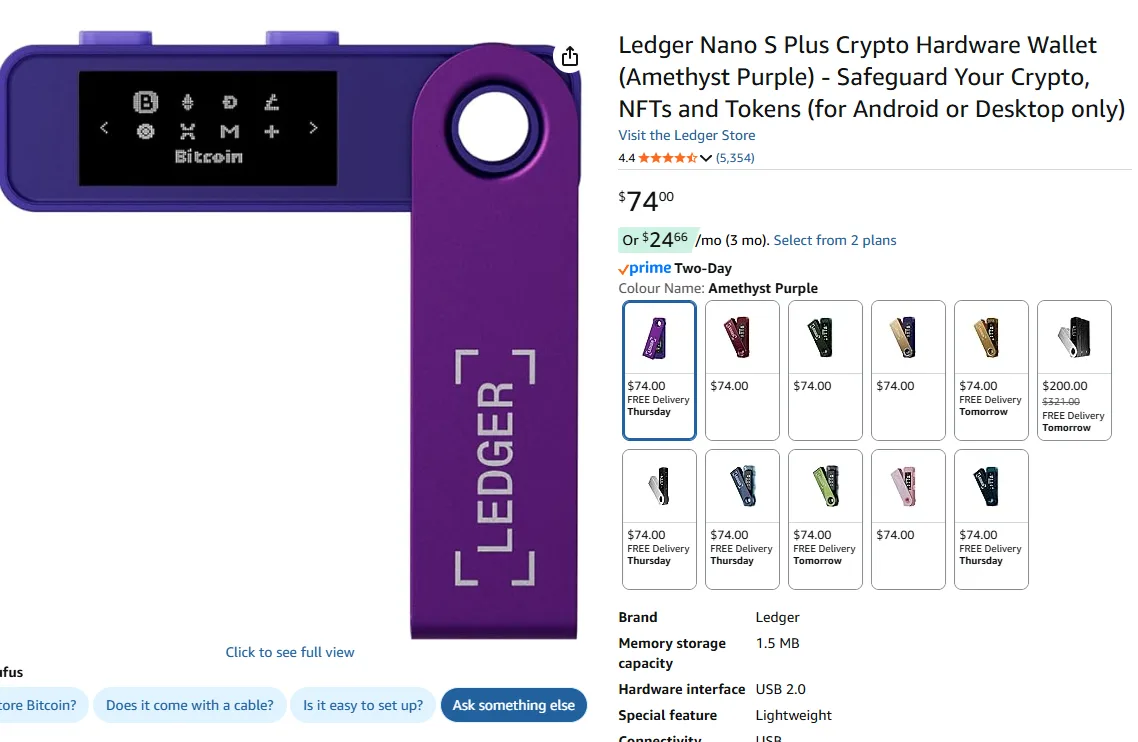Pick the $200.00 discounted variant
Image resolution: width=1138 pixels, height=742 pixels.
pyautogui.click(x=1074, y=337)
